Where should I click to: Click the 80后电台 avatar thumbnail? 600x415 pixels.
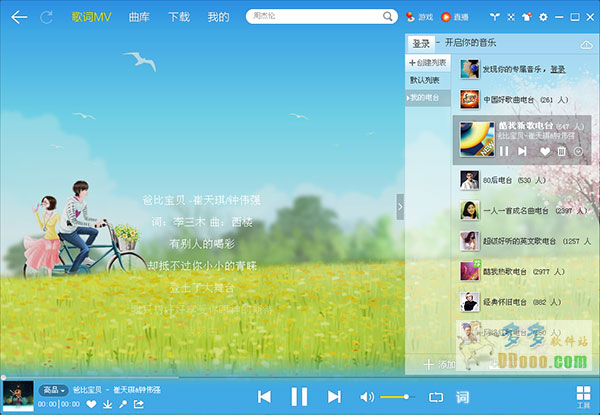470,180
